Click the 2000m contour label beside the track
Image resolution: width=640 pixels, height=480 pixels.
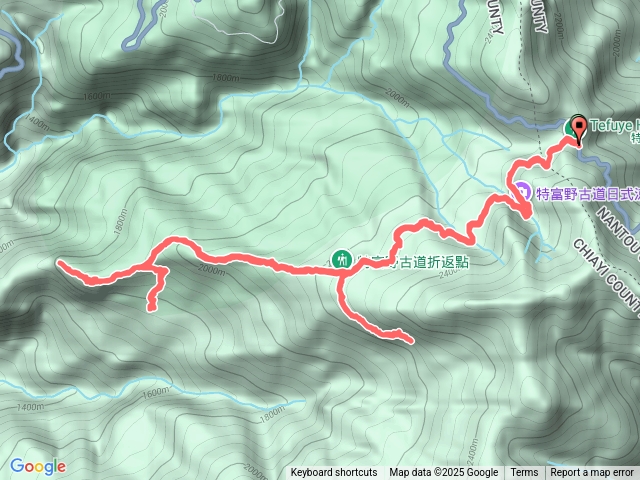click(x=211, y=269)
